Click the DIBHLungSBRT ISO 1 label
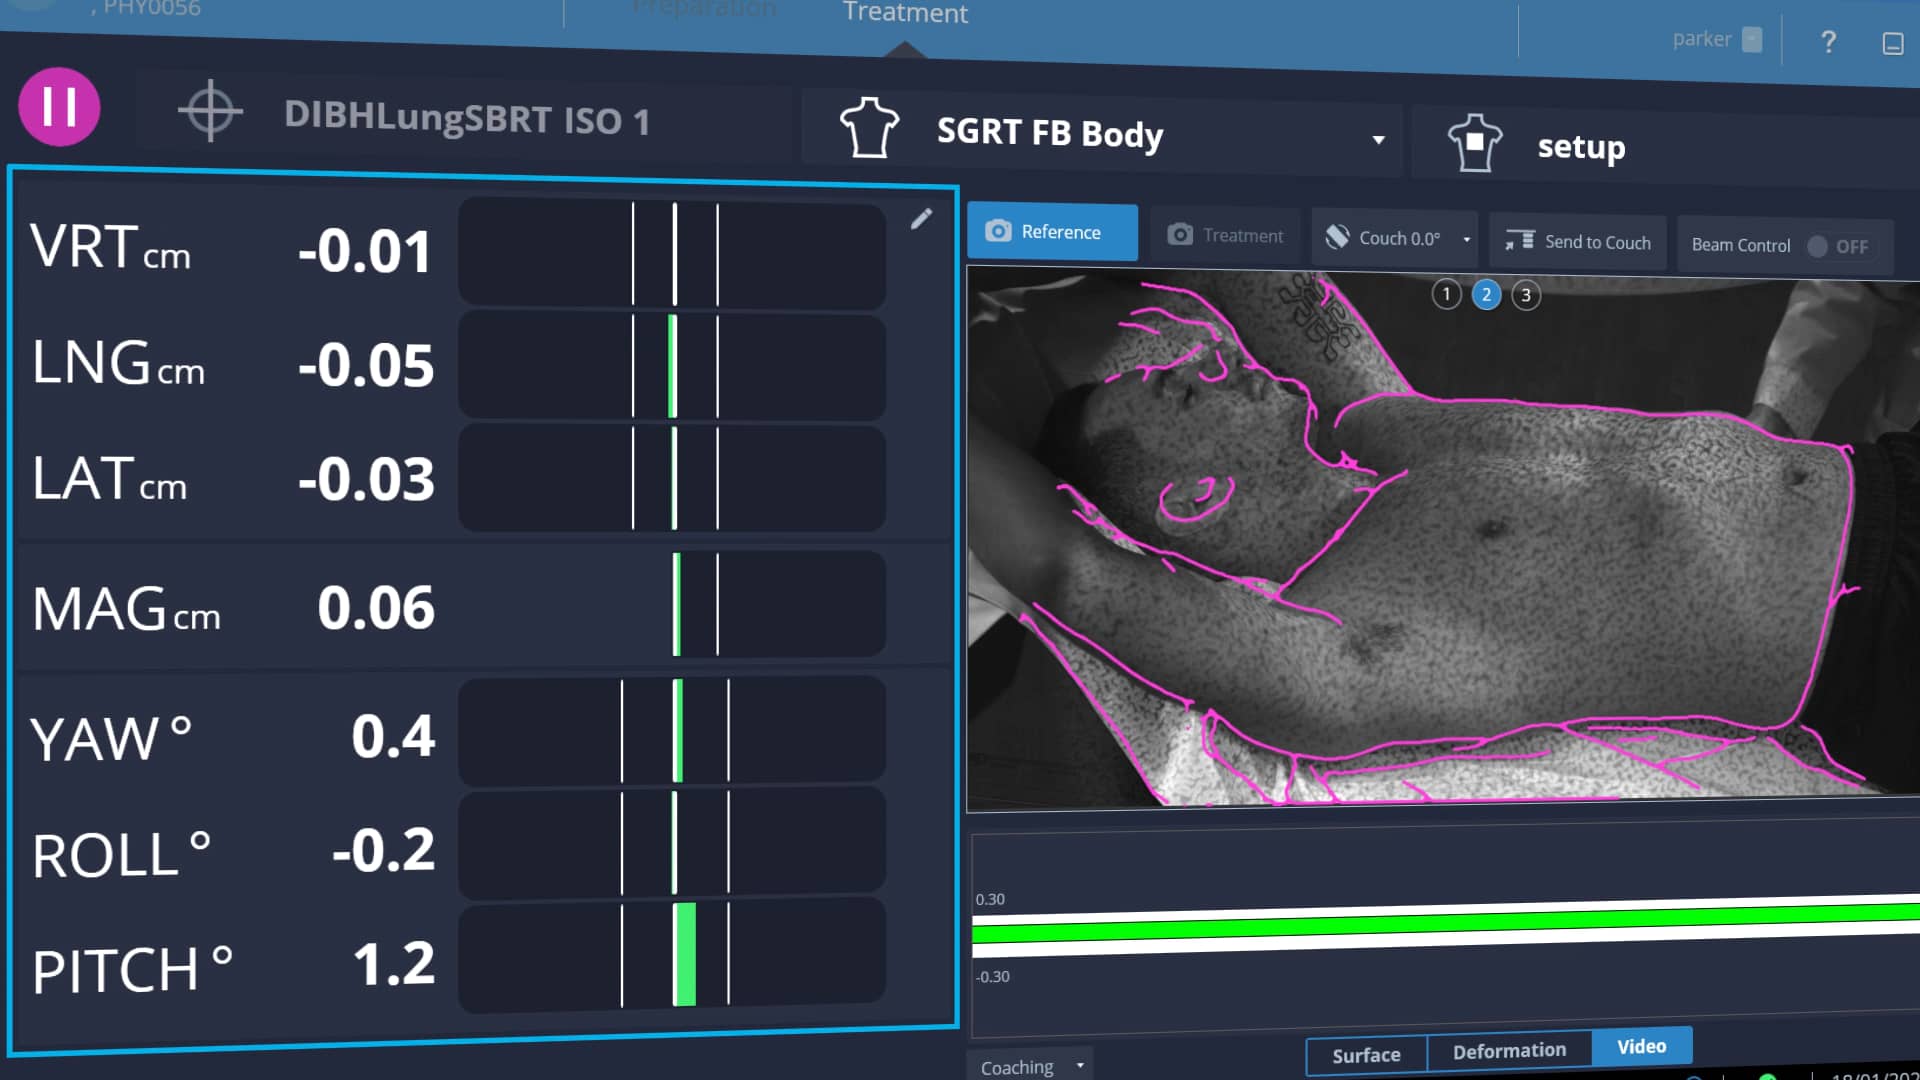The image size is (1920, 1080). click(466, 118)
